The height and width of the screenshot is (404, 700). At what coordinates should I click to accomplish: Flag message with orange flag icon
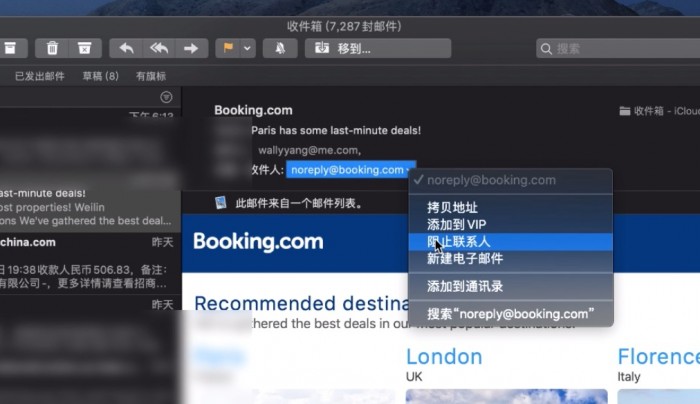(x=228, y=48)
